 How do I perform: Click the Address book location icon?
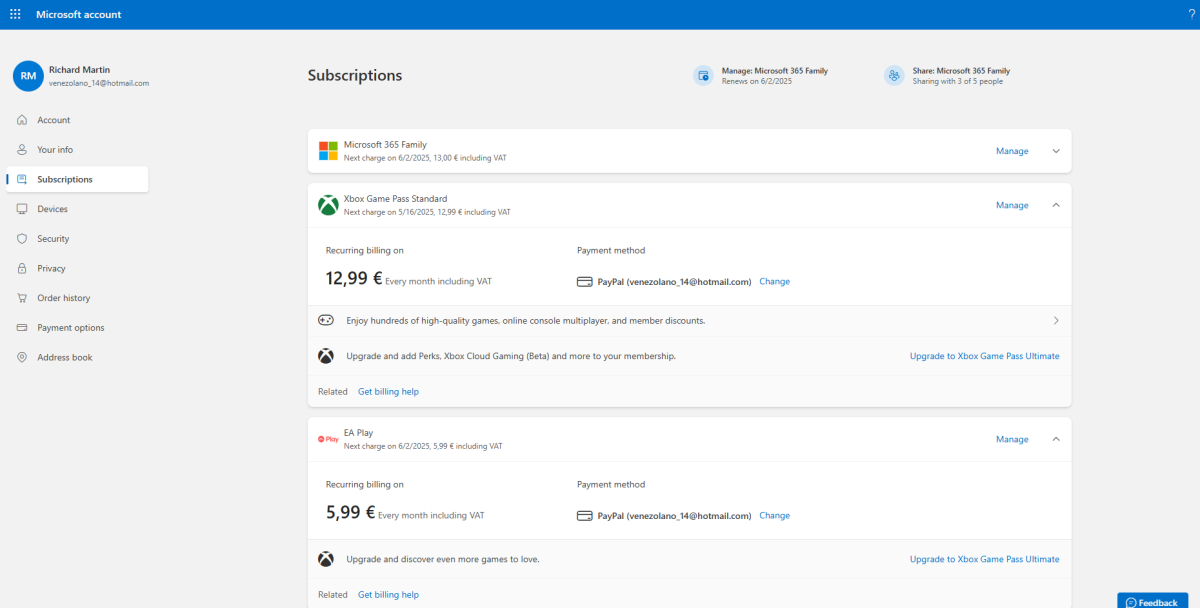click(22, 357)
